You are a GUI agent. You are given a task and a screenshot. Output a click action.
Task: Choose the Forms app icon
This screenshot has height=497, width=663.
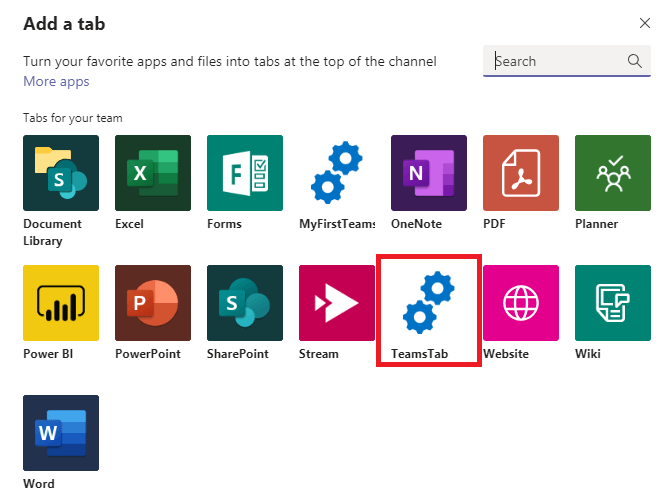click(245, 173)
